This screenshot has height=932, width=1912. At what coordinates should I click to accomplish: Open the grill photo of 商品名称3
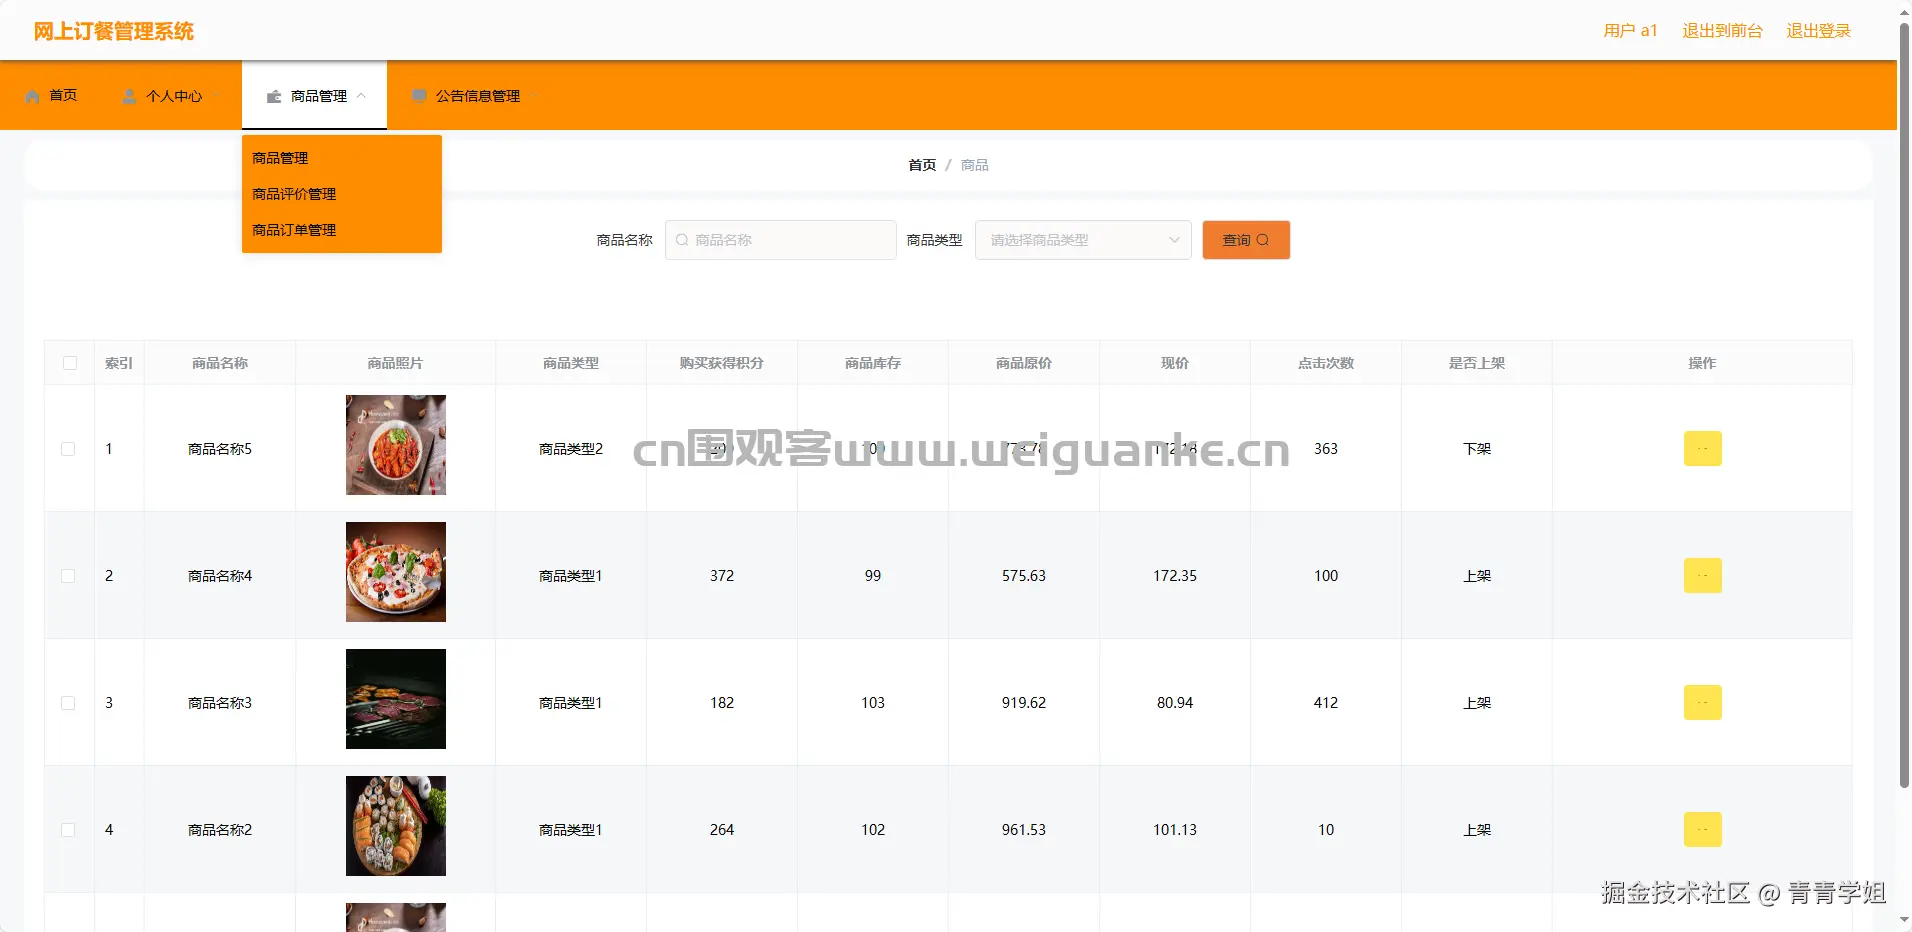coord(396,699)
